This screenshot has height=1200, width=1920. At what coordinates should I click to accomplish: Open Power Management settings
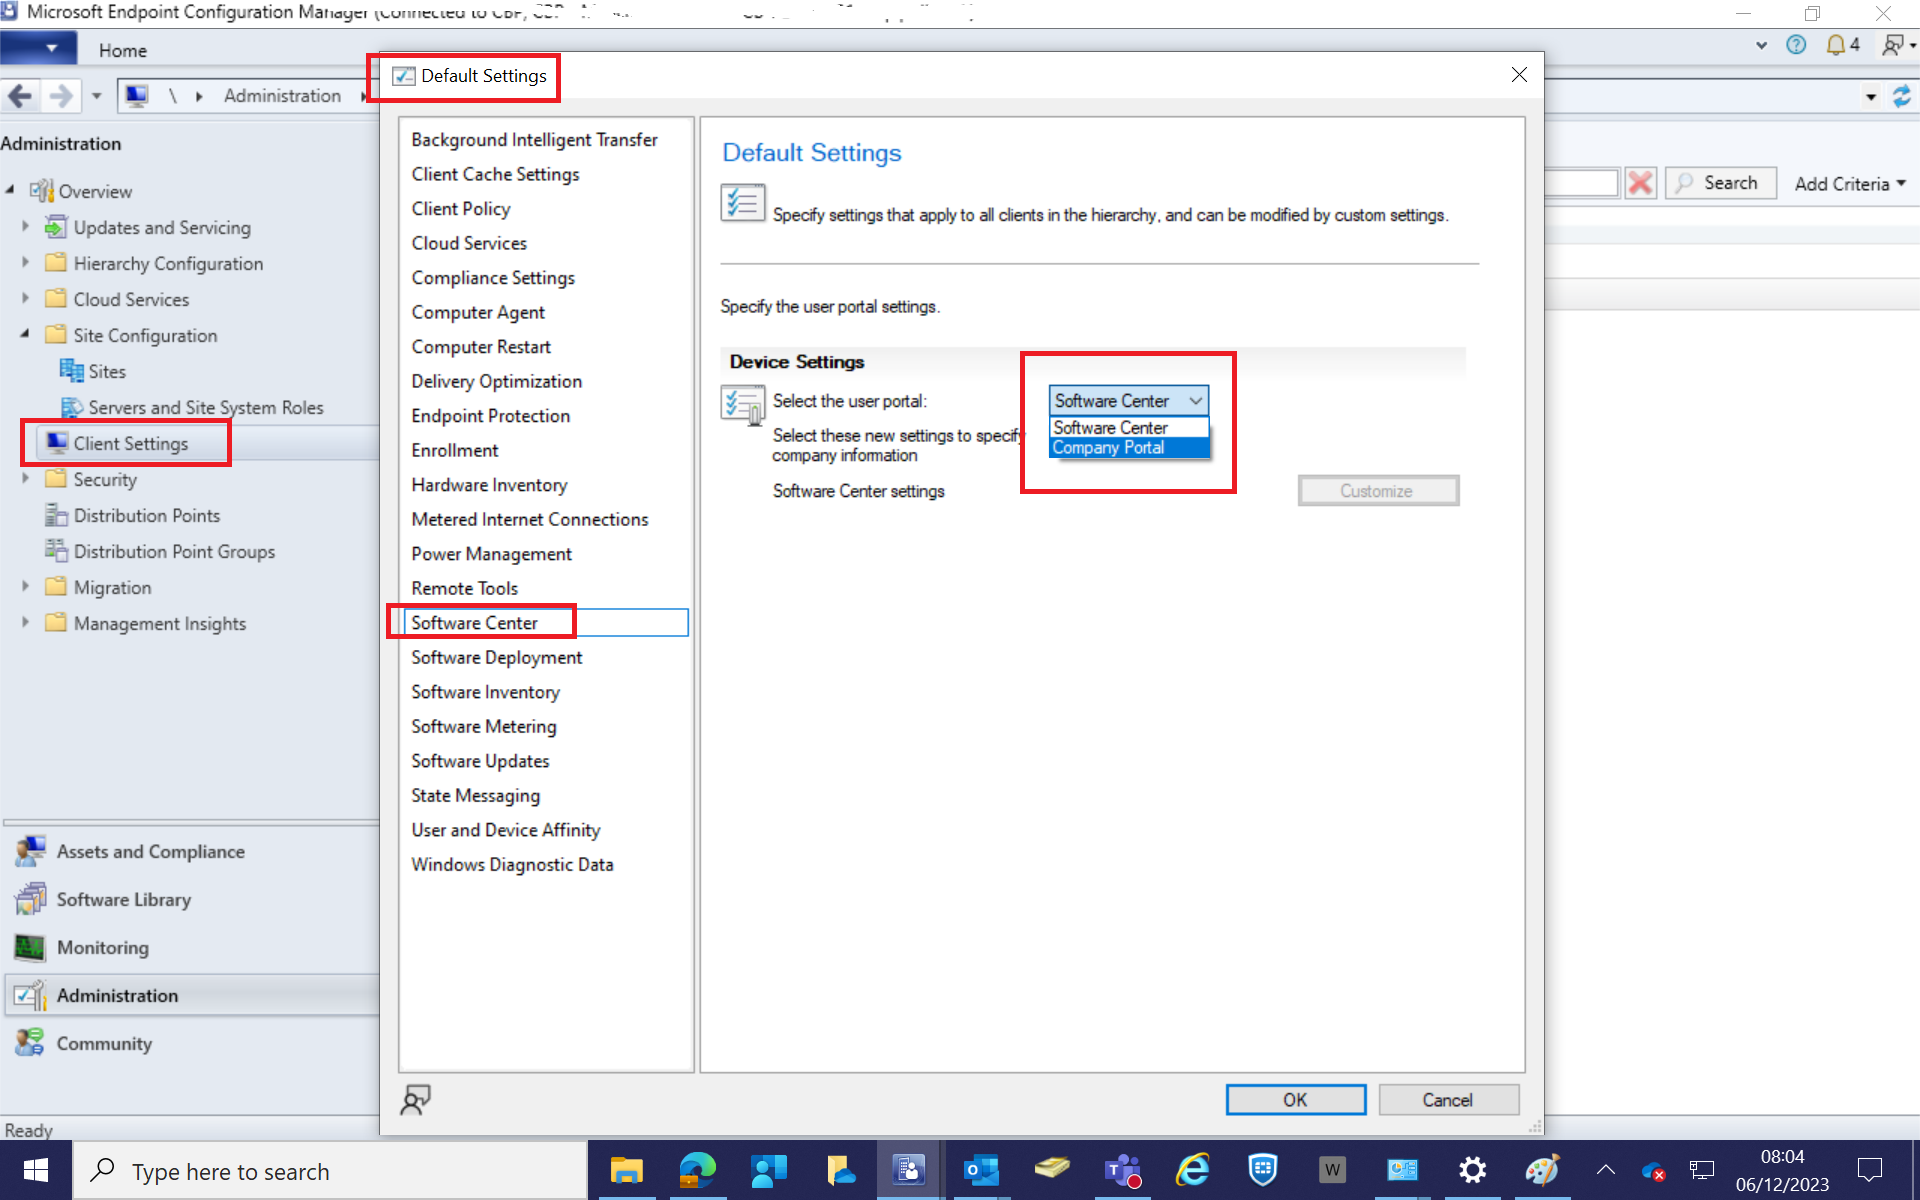(491, 554)
